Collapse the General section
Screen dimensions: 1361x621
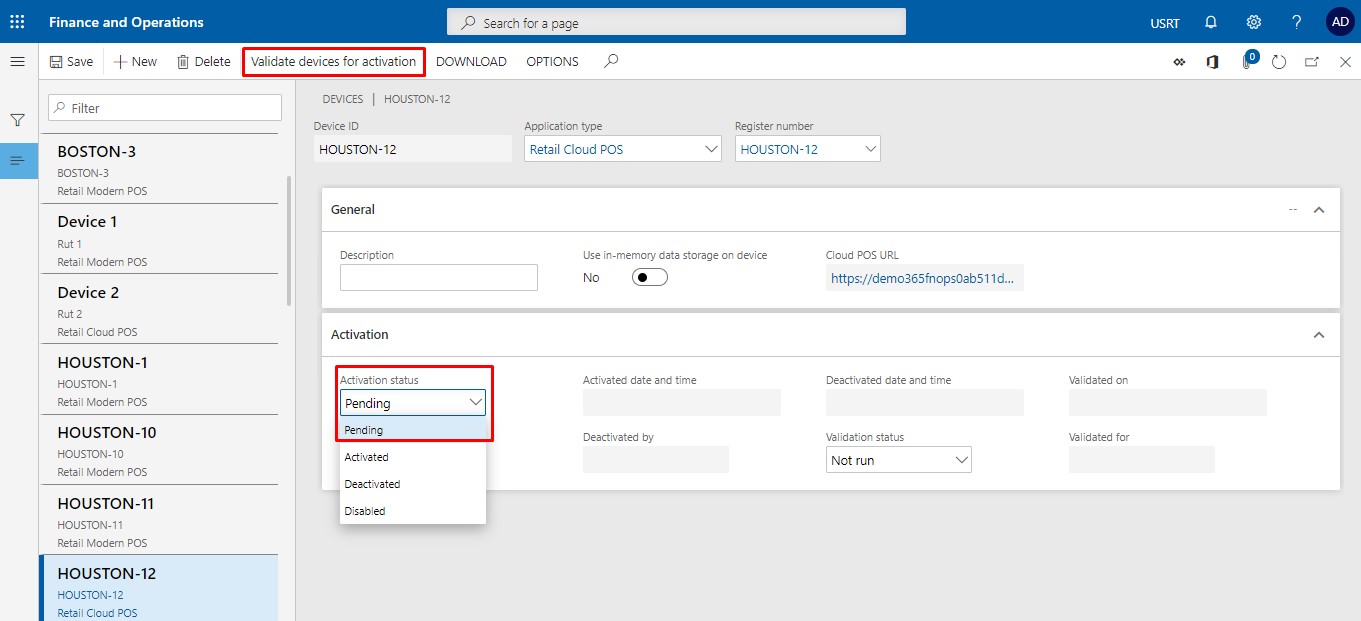point(1318,210)
